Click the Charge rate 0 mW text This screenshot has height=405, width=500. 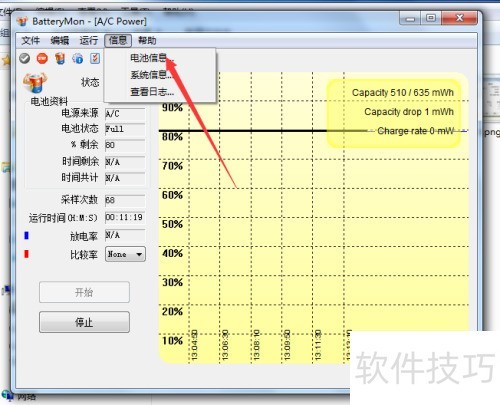[x=416, y=131]
